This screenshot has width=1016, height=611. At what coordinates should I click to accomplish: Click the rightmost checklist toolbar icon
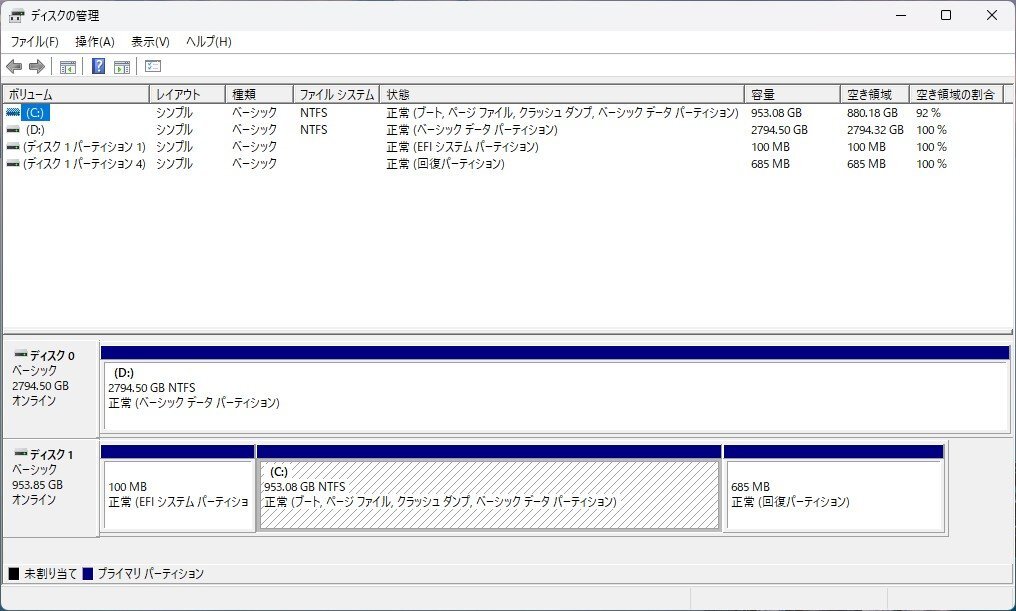pos(152,66)
